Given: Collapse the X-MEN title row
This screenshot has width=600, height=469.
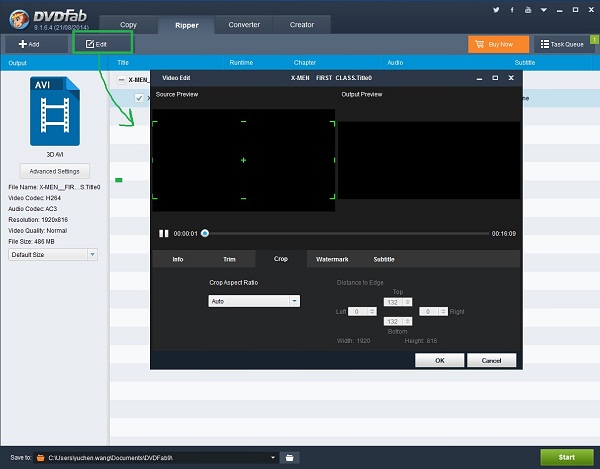Looking at the screenshot, I should tap(121, 80).
